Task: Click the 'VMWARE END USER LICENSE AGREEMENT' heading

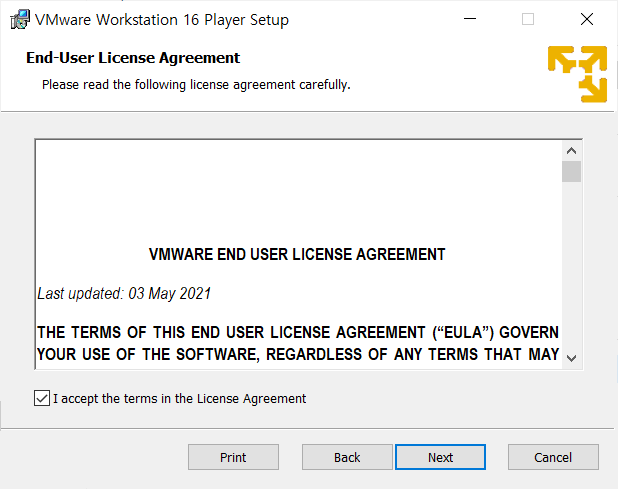Action: (297, 254)
